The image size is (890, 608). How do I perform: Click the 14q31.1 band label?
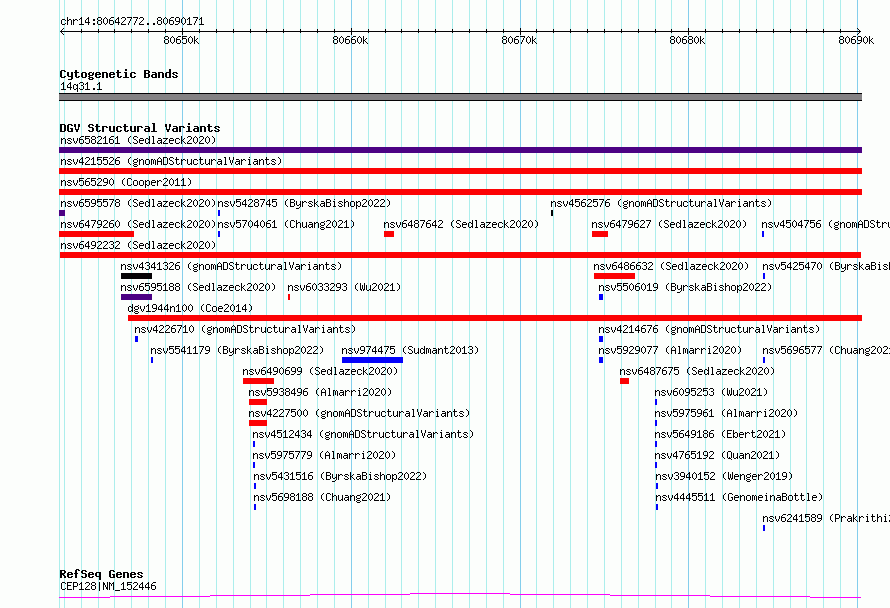point(81,86)
